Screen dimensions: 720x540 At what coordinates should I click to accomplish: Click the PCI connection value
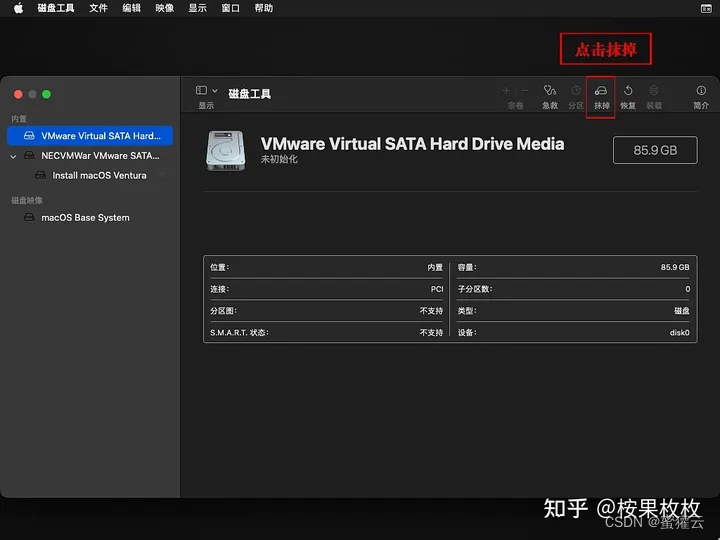[437, 289]
